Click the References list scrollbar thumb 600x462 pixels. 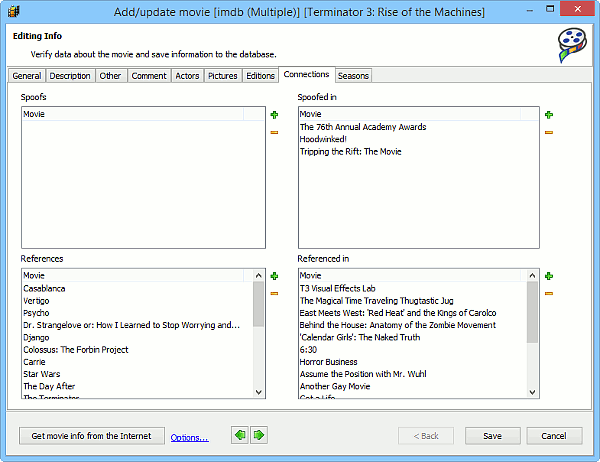pyautogui.click(x=259, y=304)
